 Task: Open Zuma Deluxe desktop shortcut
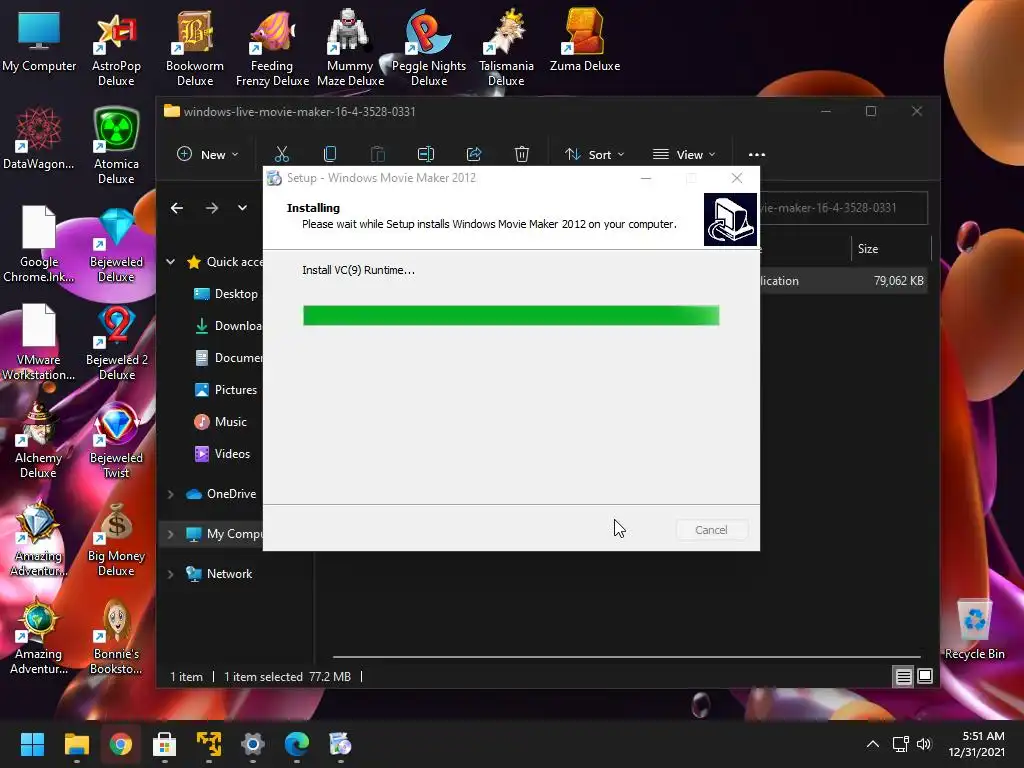[x=584, y=40]
